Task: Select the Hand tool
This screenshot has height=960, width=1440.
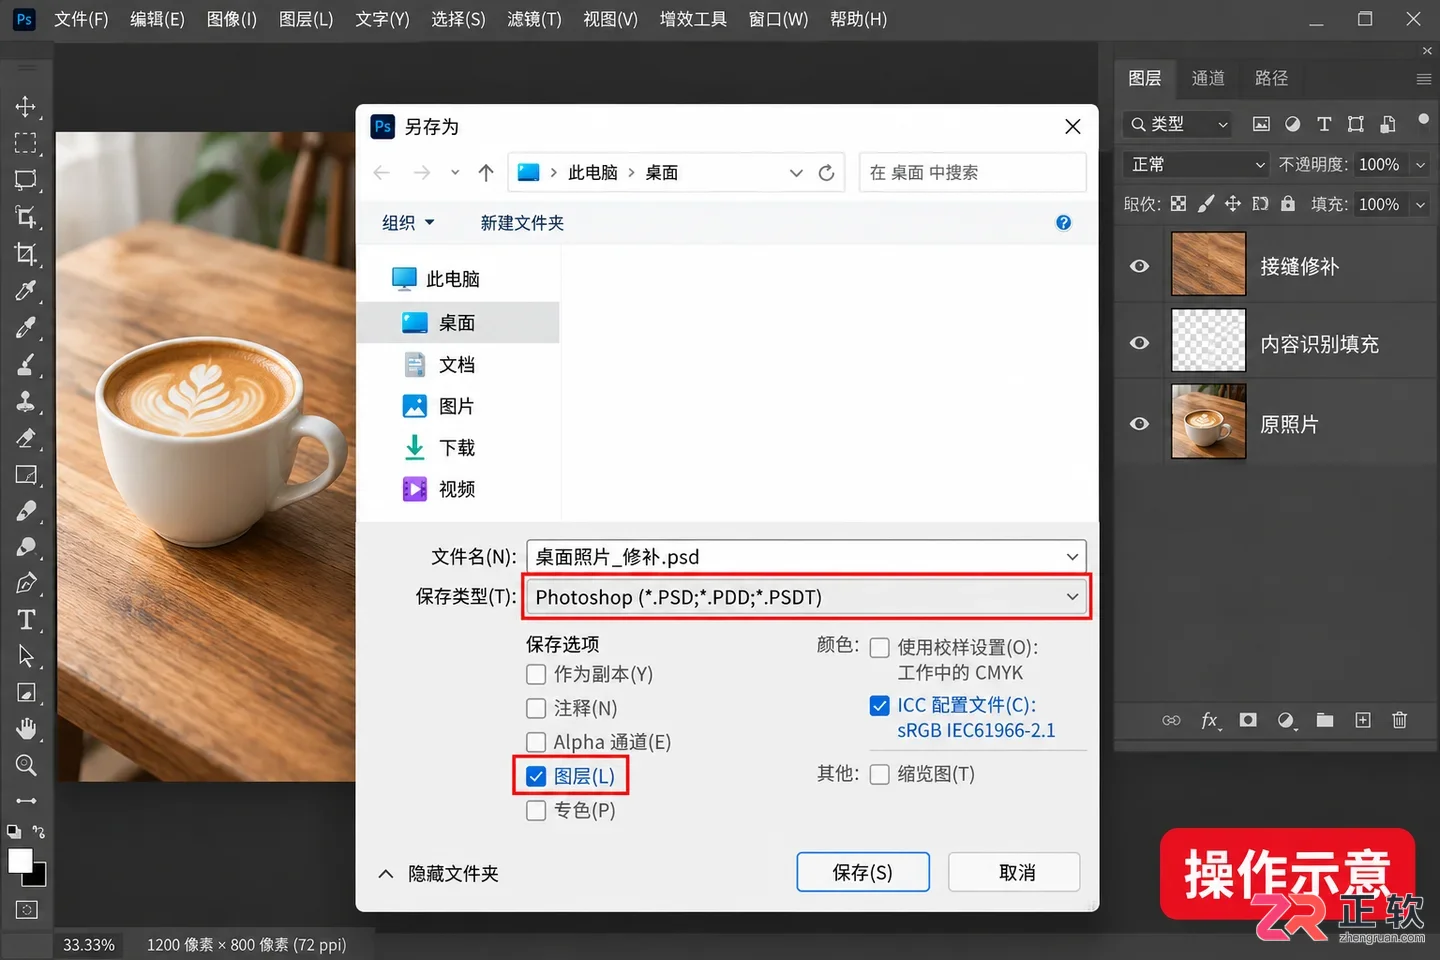Action: pos(26,729)
